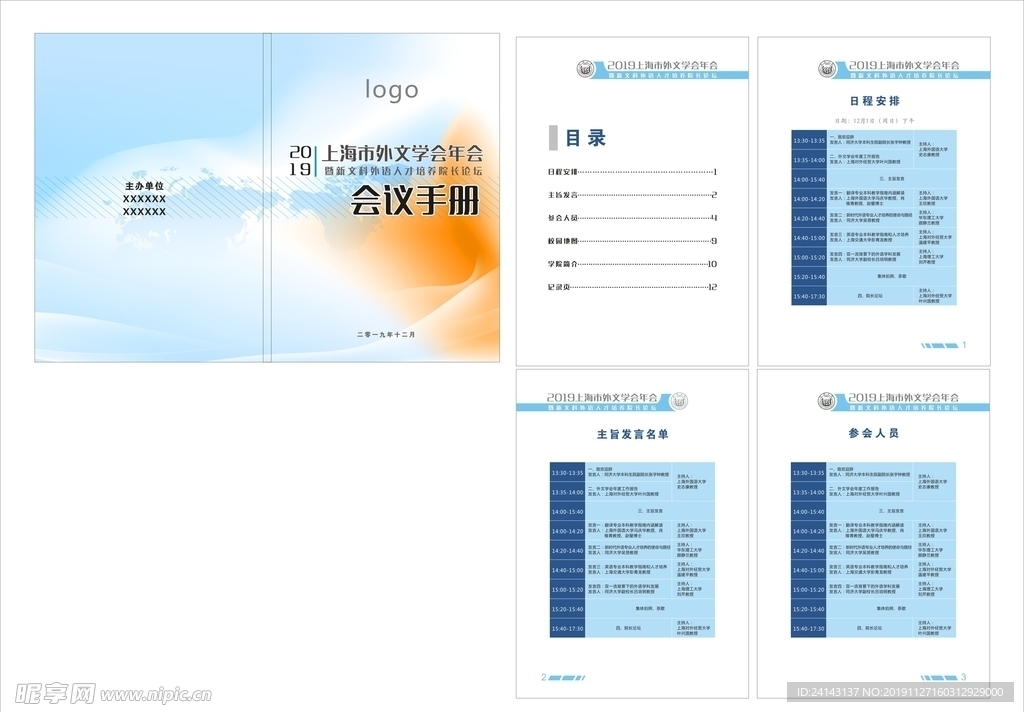Click the 目录 heading on the contents page
Image resolution: width=1024 pixels, height=712 pixels.
[585, 138]
